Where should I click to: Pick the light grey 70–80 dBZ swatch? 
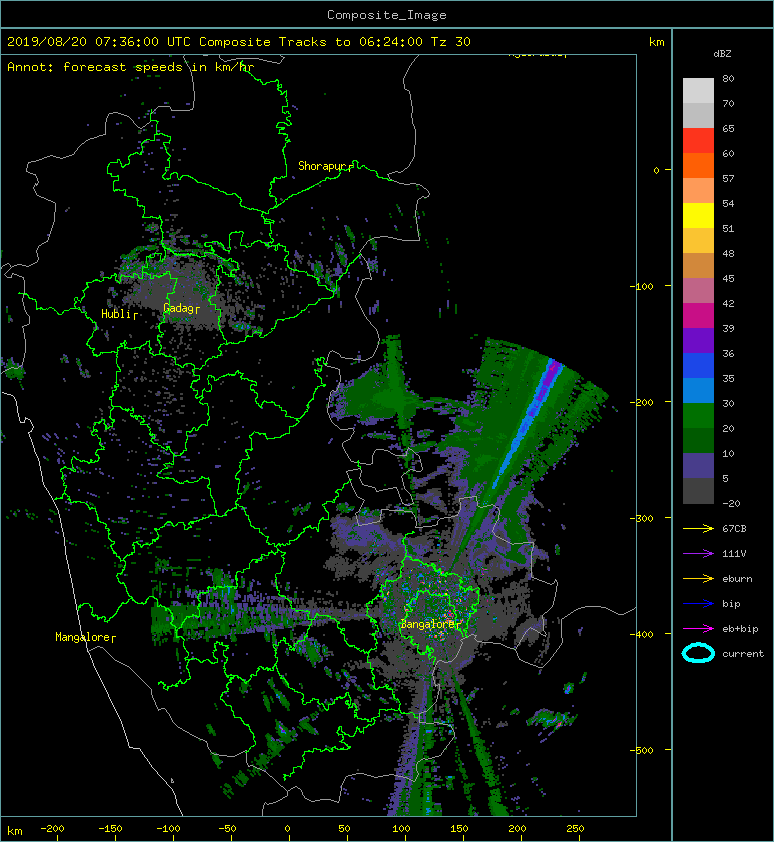tap(698, 91)
